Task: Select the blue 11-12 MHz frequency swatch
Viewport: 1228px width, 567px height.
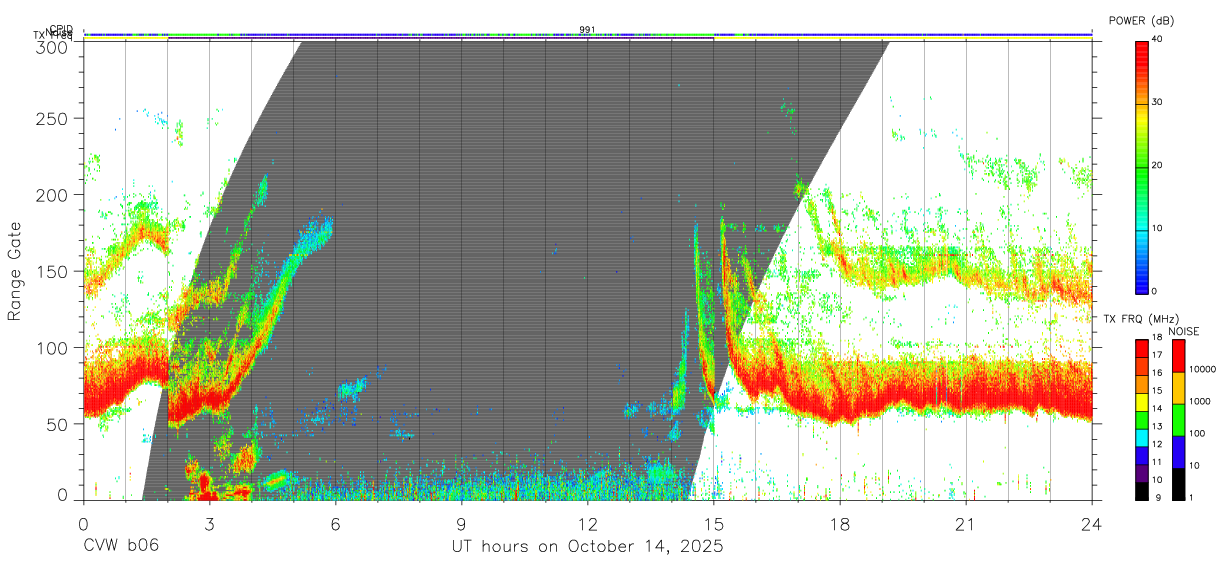Action: point(1142,456)
